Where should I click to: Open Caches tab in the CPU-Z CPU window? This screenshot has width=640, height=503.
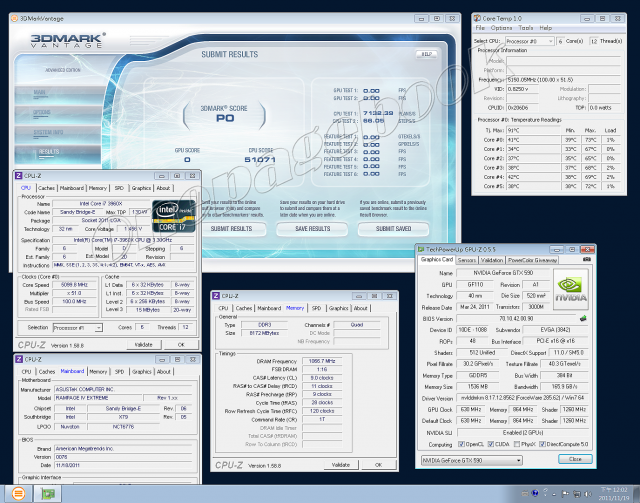[x=47, y=188]
